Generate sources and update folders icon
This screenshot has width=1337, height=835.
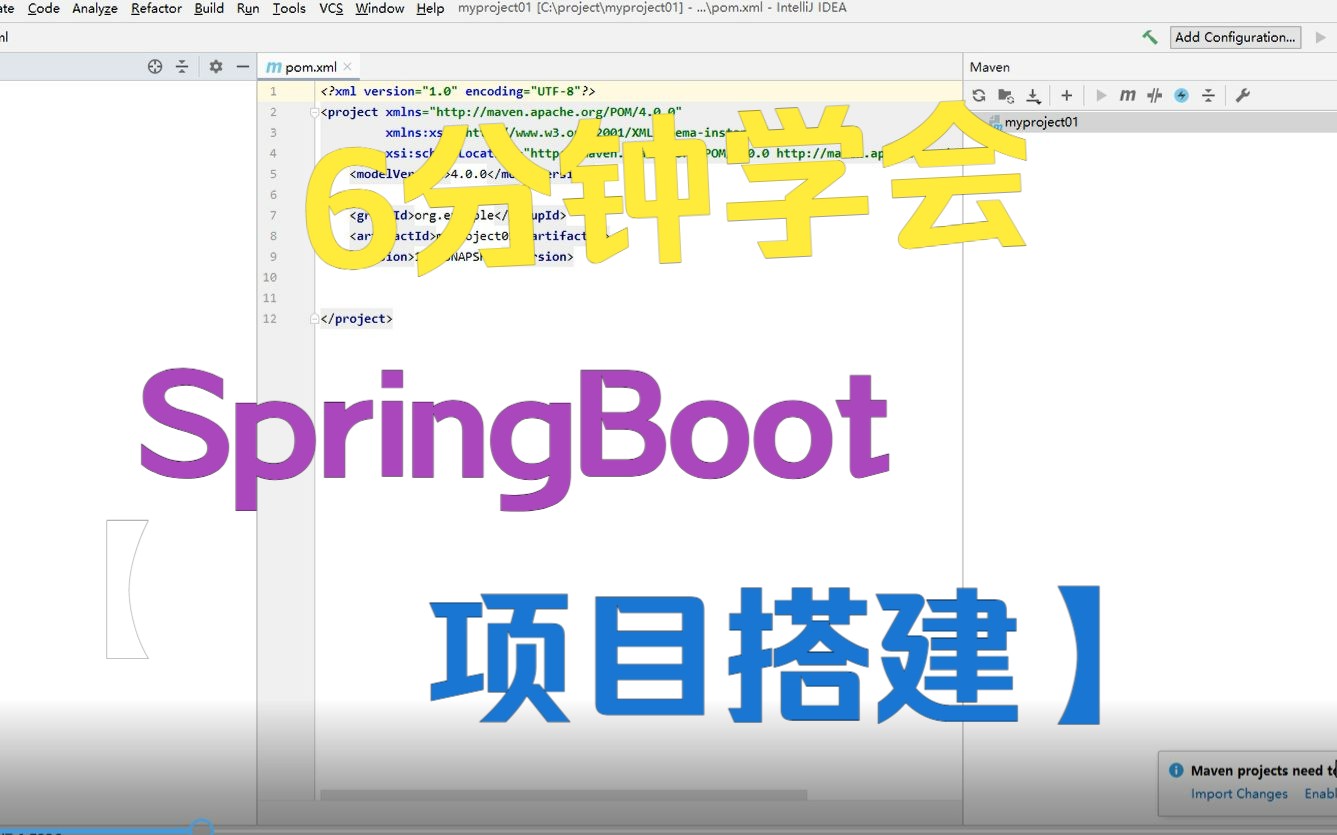1006,96
